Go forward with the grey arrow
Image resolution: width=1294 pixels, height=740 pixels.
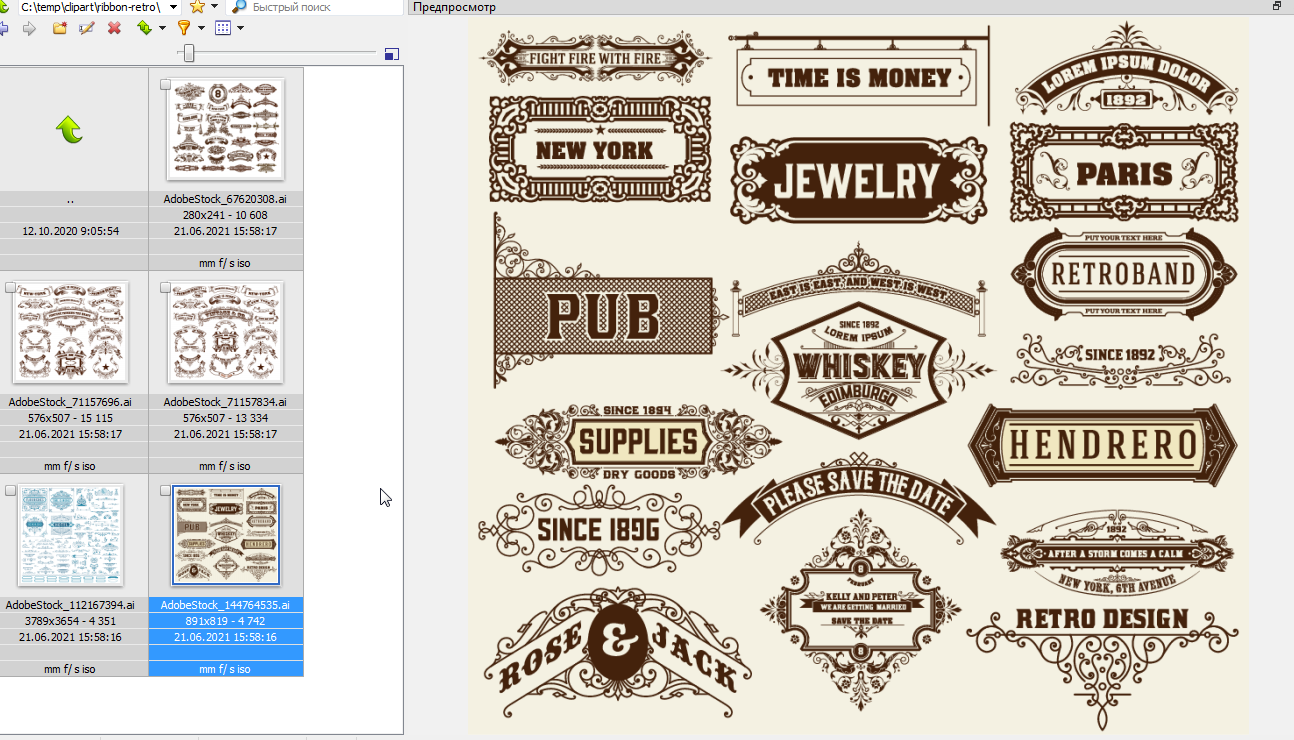click(29, 28)
